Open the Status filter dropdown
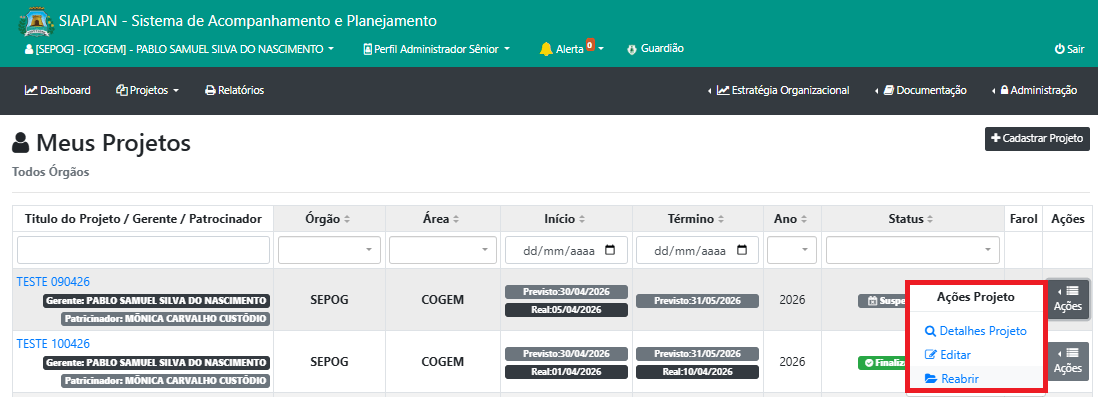Image resolution: width=1098 pixels, height=397 pixels. click(x=912, y=250)
